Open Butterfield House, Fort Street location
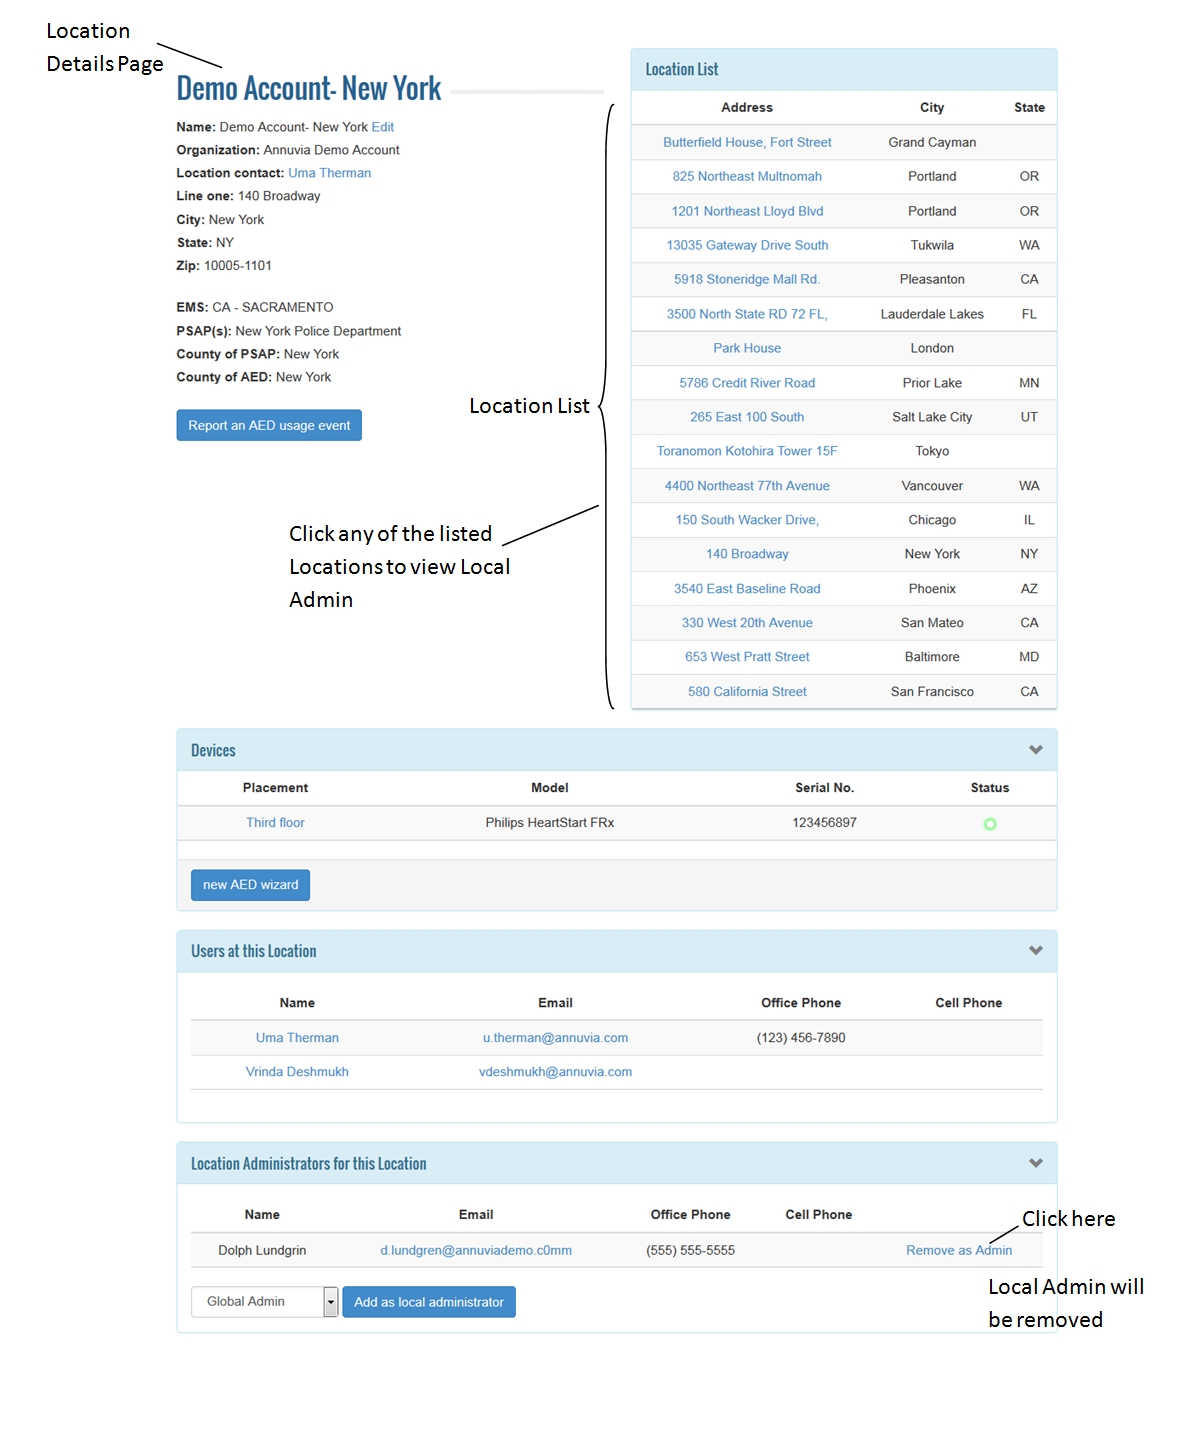The height and width of the screenshot is (1438, 1189). click(x=747, y=142)
